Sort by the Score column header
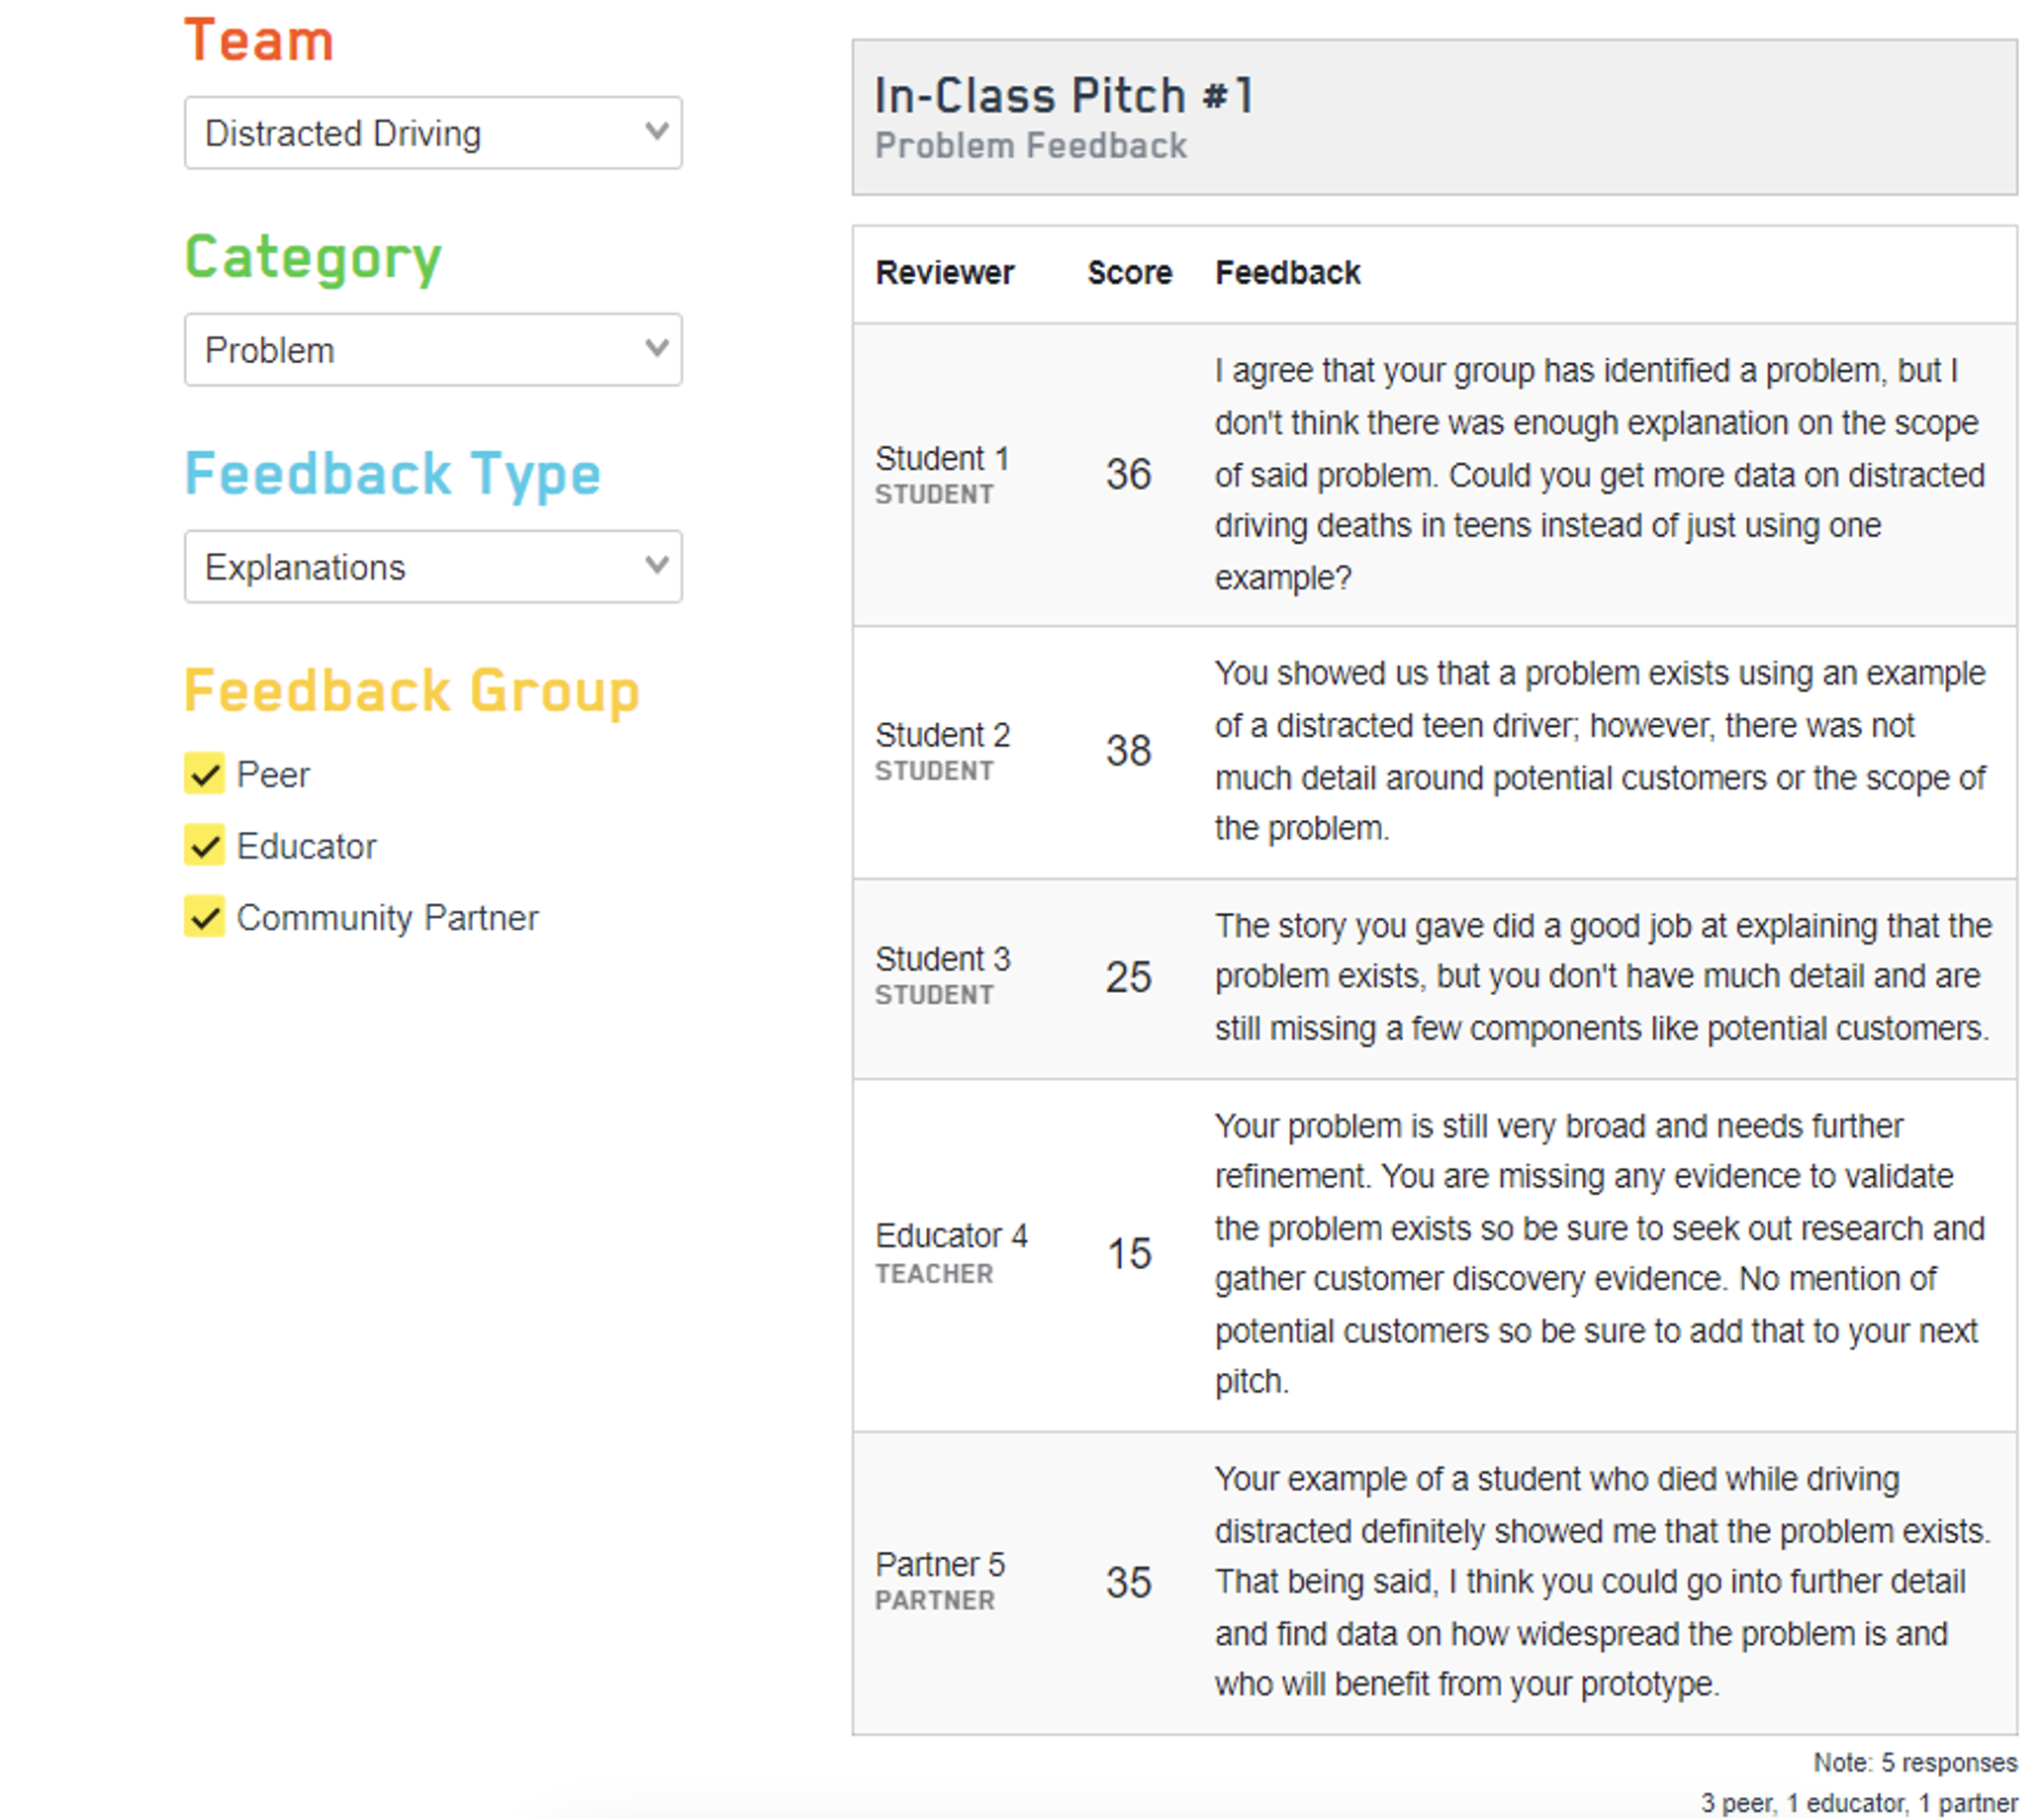The width and height of the screenshot is (2044, 1818). pos(1129,273)
